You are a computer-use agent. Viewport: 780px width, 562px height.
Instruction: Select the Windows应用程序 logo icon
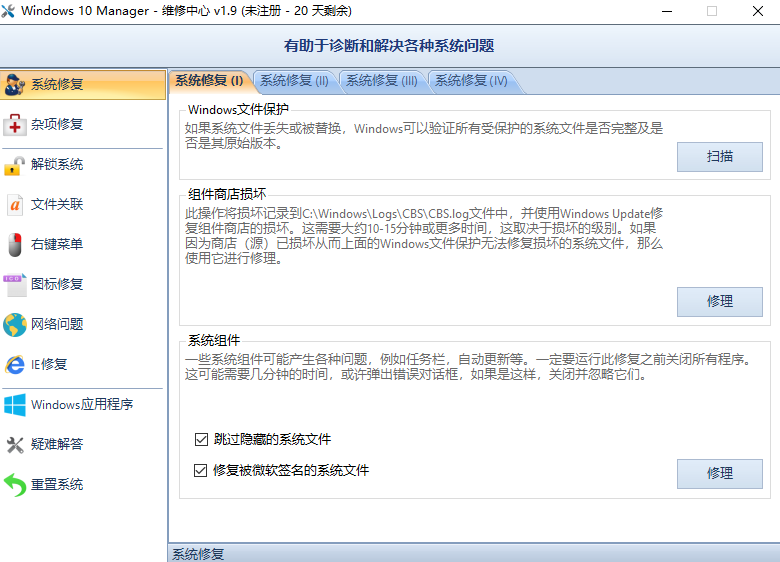click(14, 404)
